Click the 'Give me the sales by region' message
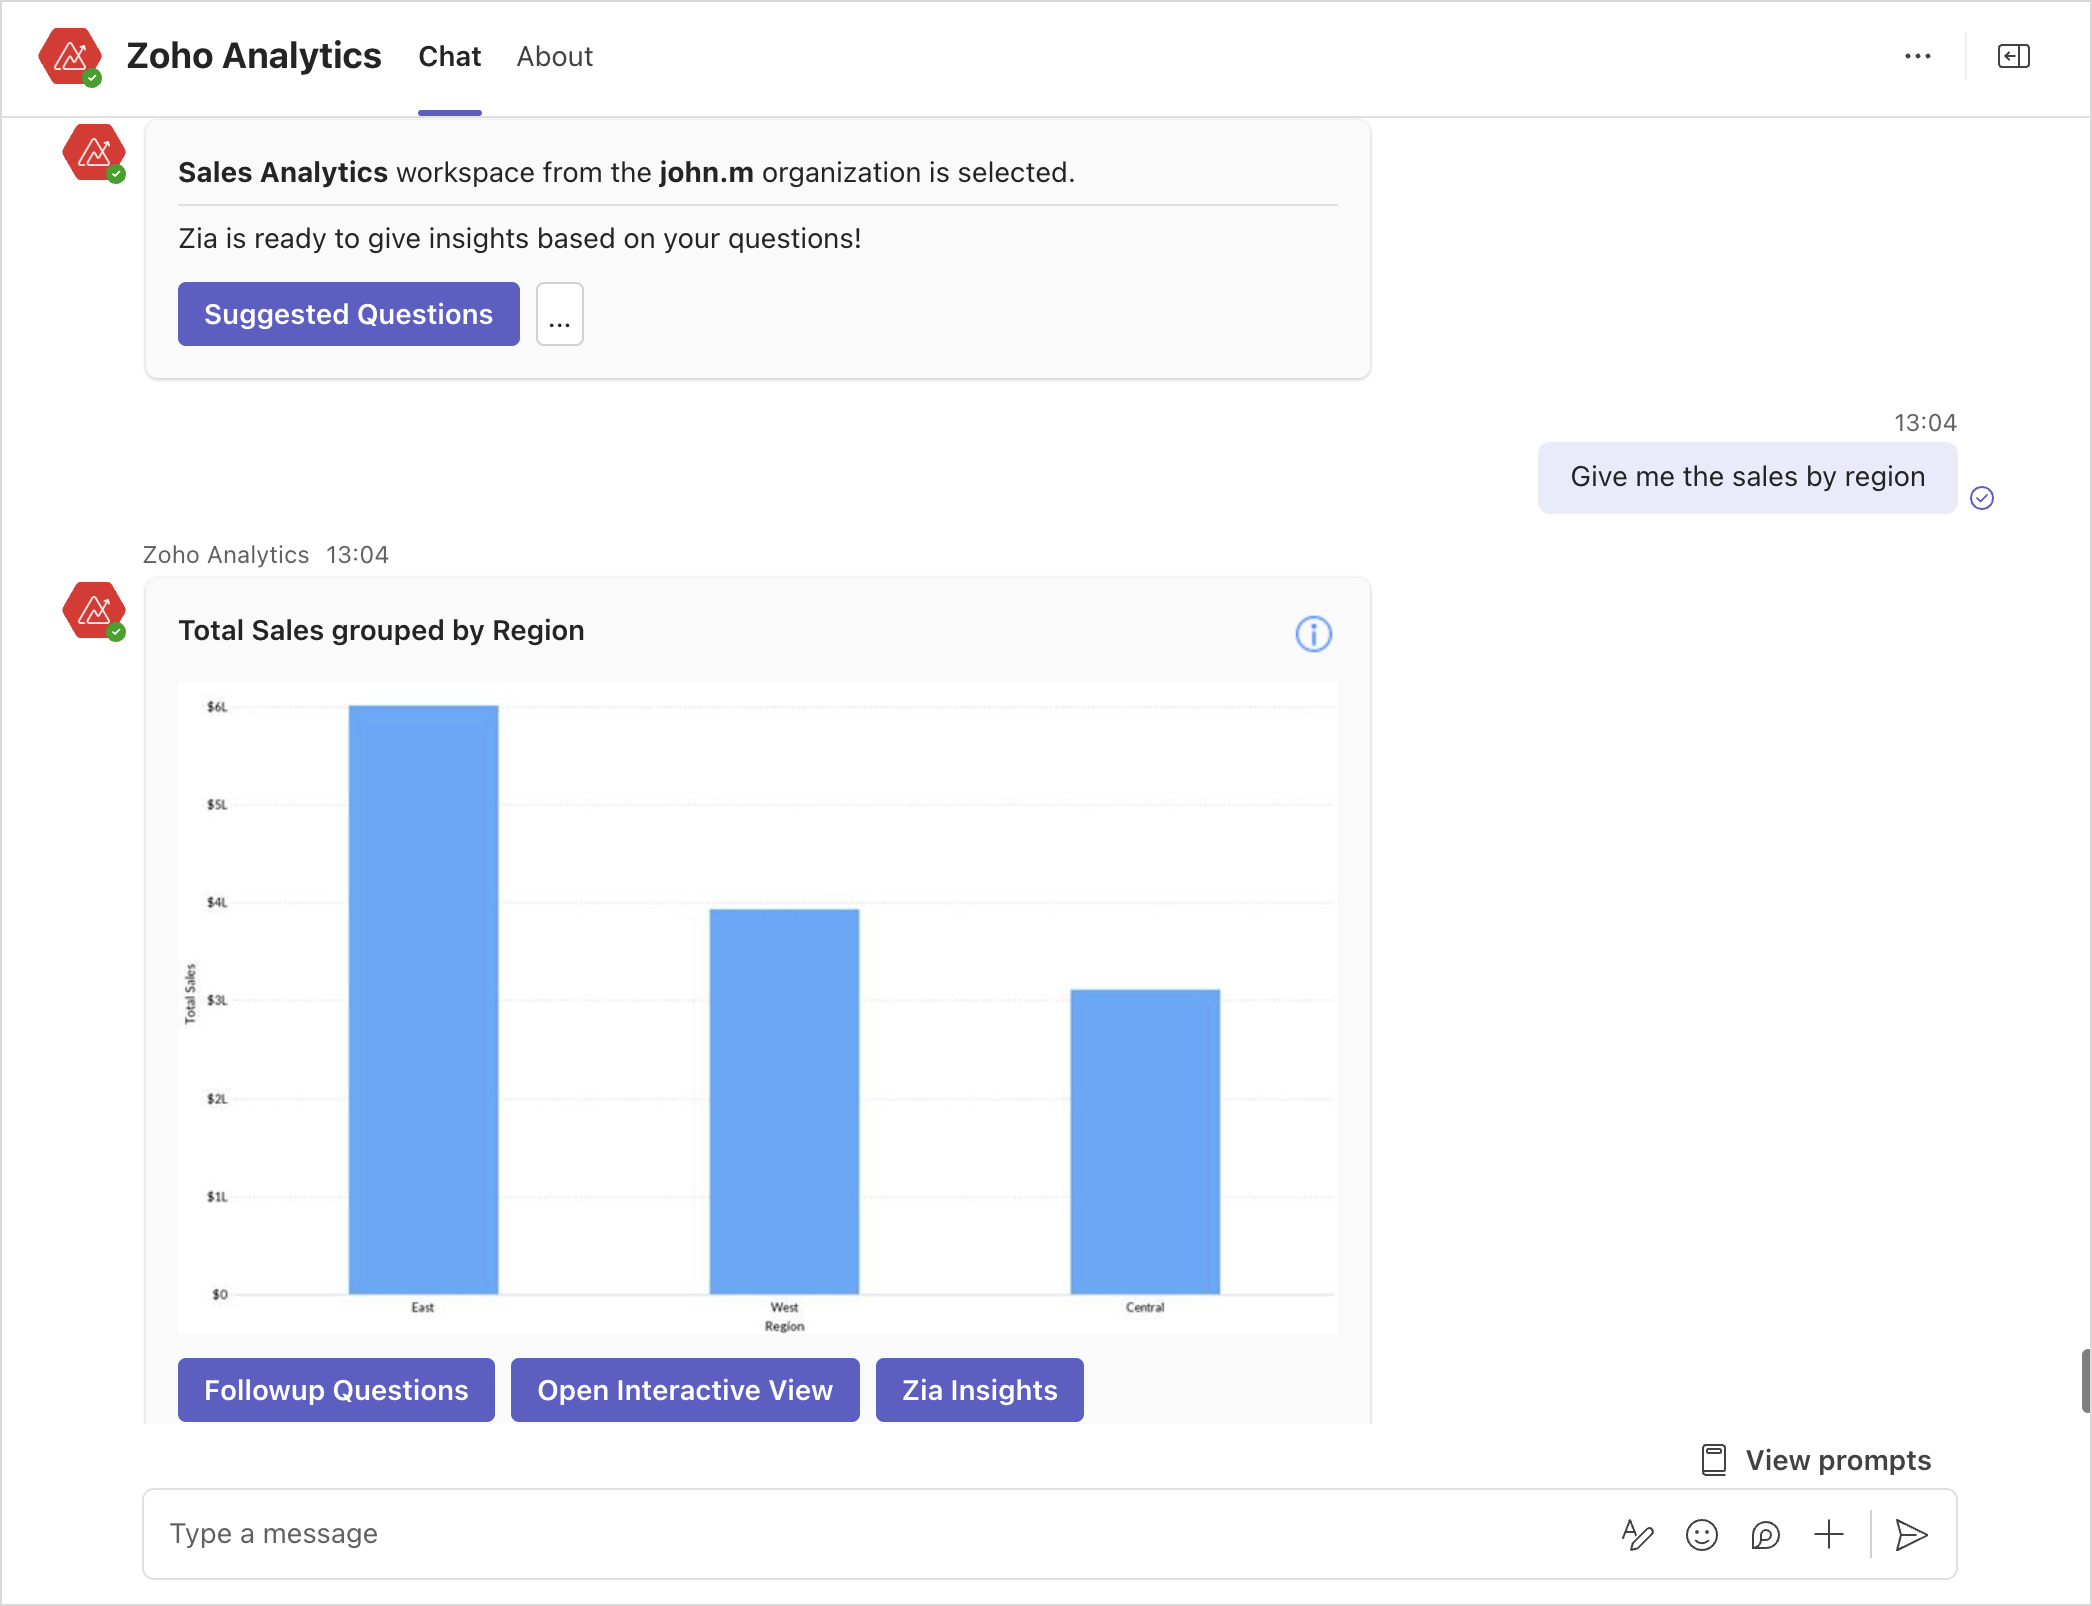The width and height of the screenshot is (2092, 1606). pos(1747,477)
